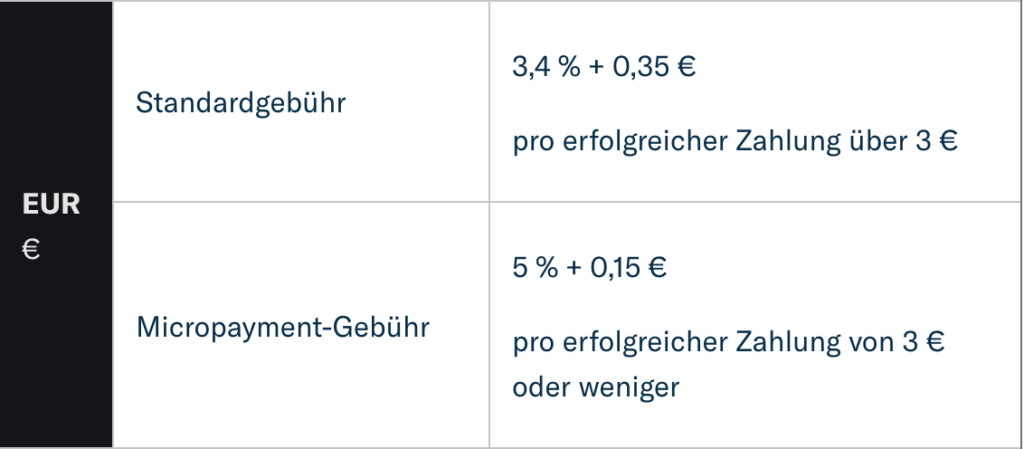Click the plus sign in micropayment rate
Image resolution: width=1024 pixels, height=449 pixels.
pyautogui.click(x=574, y=268)
